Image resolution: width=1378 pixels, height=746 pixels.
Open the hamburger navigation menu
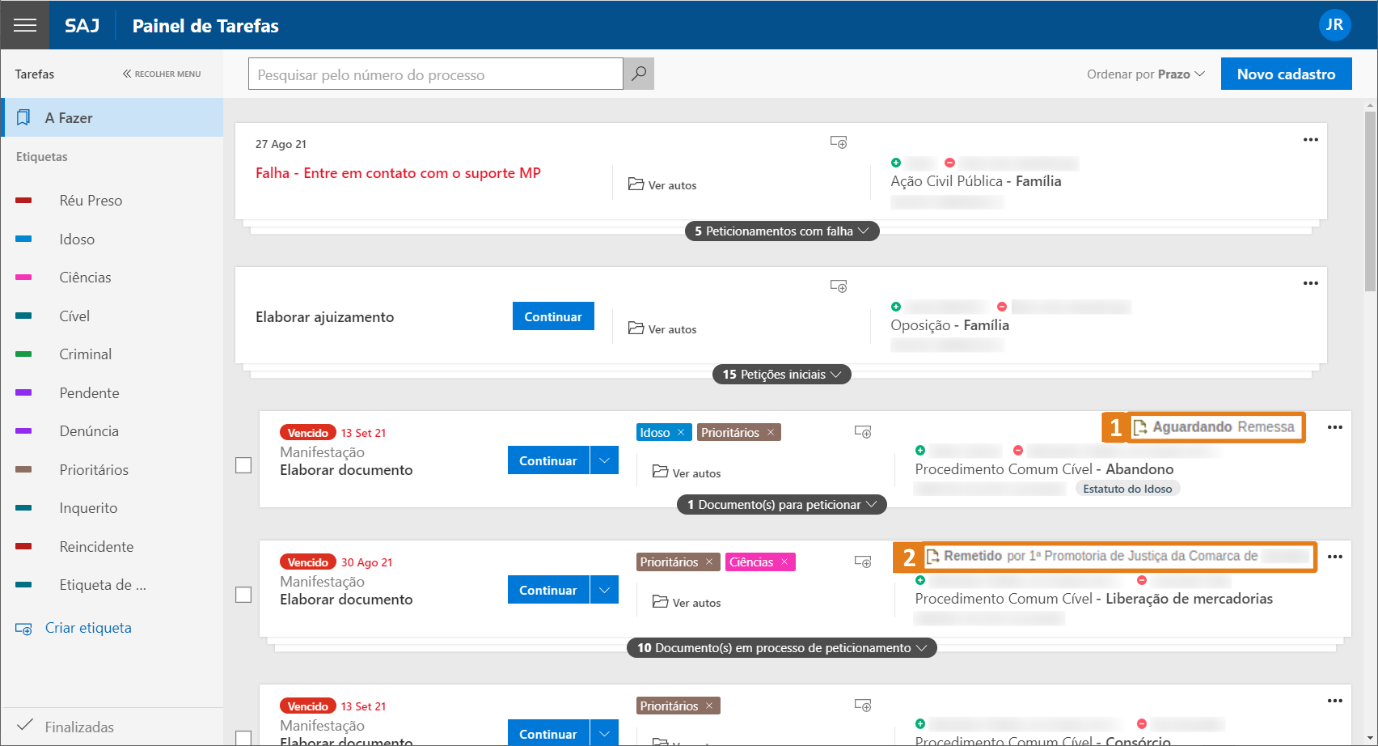[x=25, y=25]
